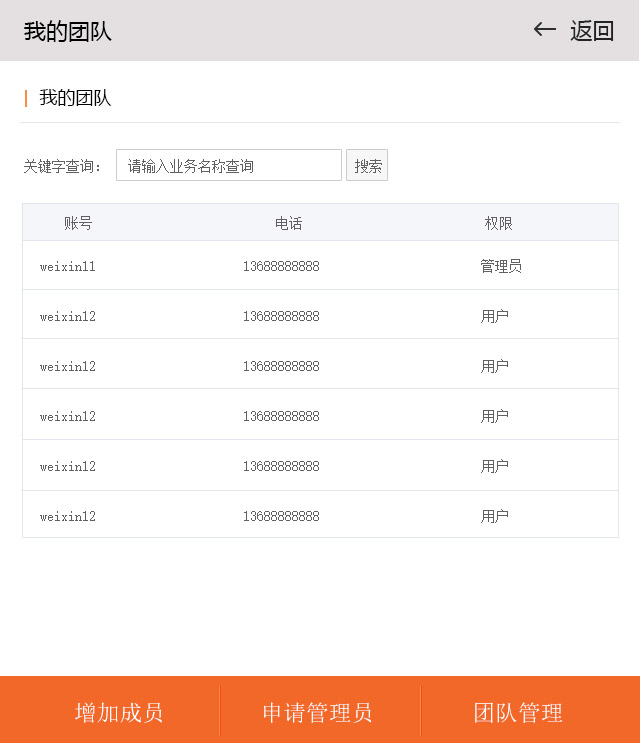Click the 管理员 permission cell
This screenshot has width=640, height=743.
[500, 266]
